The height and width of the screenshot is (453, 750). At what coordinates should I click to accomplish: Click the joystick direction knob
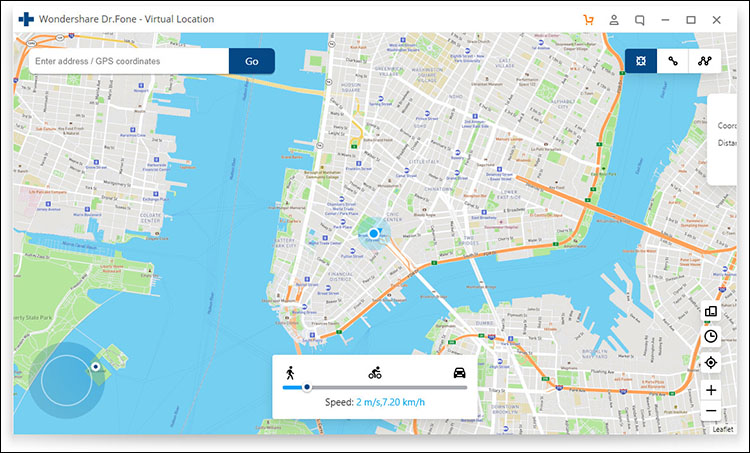click(x=96, y=367)
